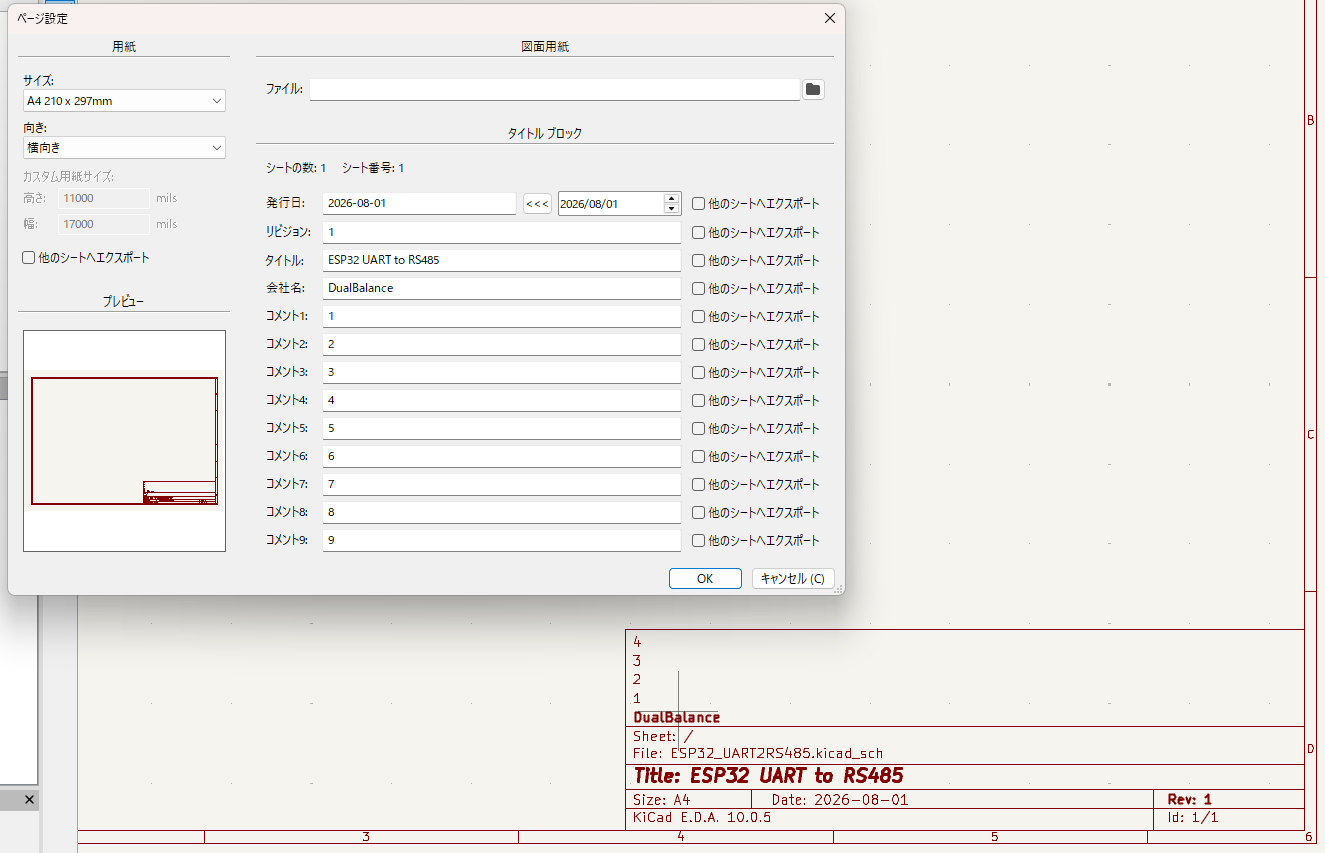
Task: Increment the date with the stepper up arrow
Action: tap(672, 198)
